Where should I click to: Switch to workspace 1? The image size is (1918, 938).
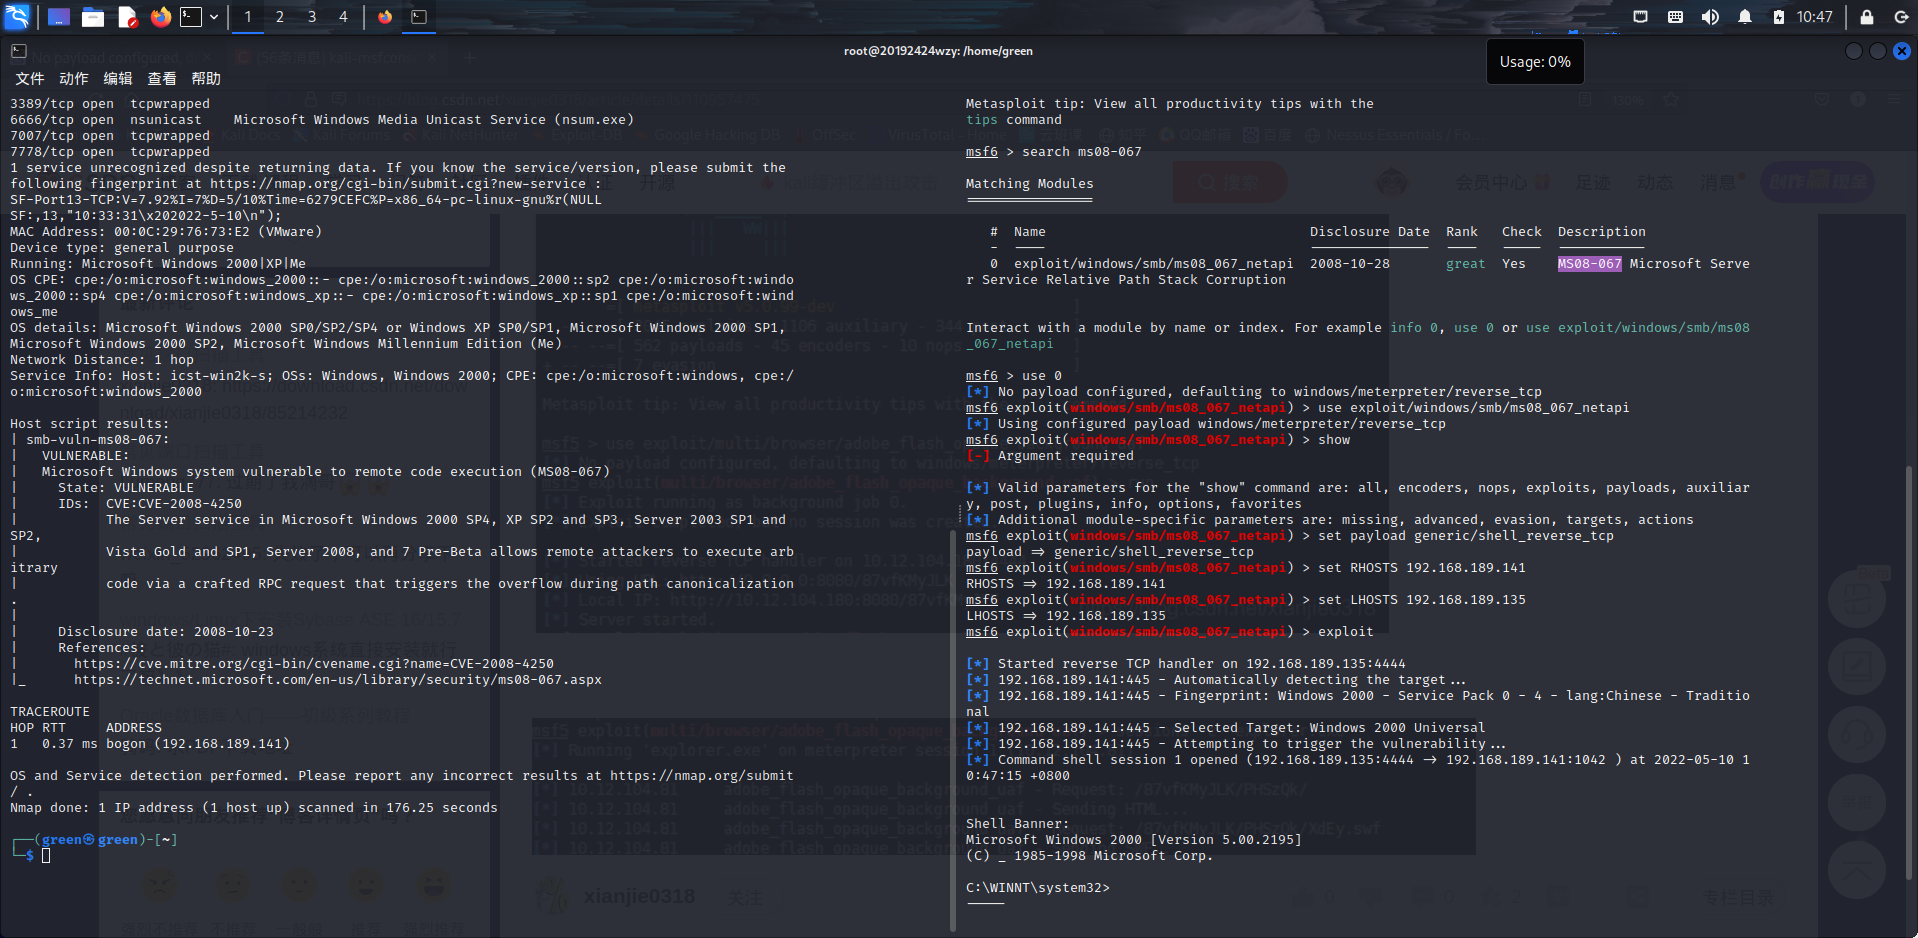248,17
